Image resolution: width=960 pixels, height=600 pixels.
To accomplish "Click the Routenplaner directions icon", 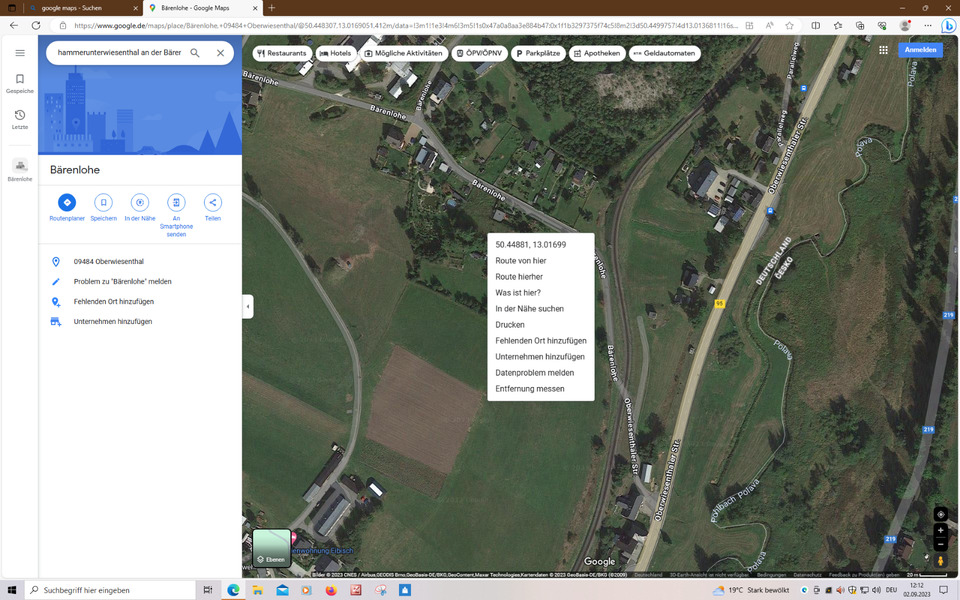I will [x=67, y=203].
